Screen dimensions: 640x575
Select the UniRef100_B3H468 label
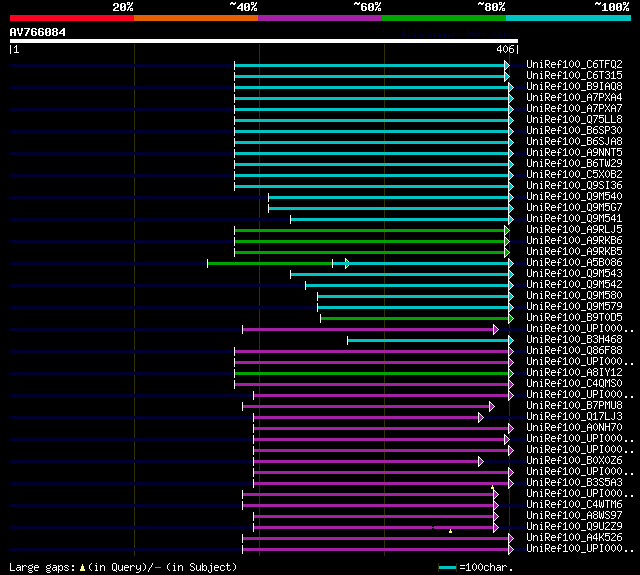point(574,340)
